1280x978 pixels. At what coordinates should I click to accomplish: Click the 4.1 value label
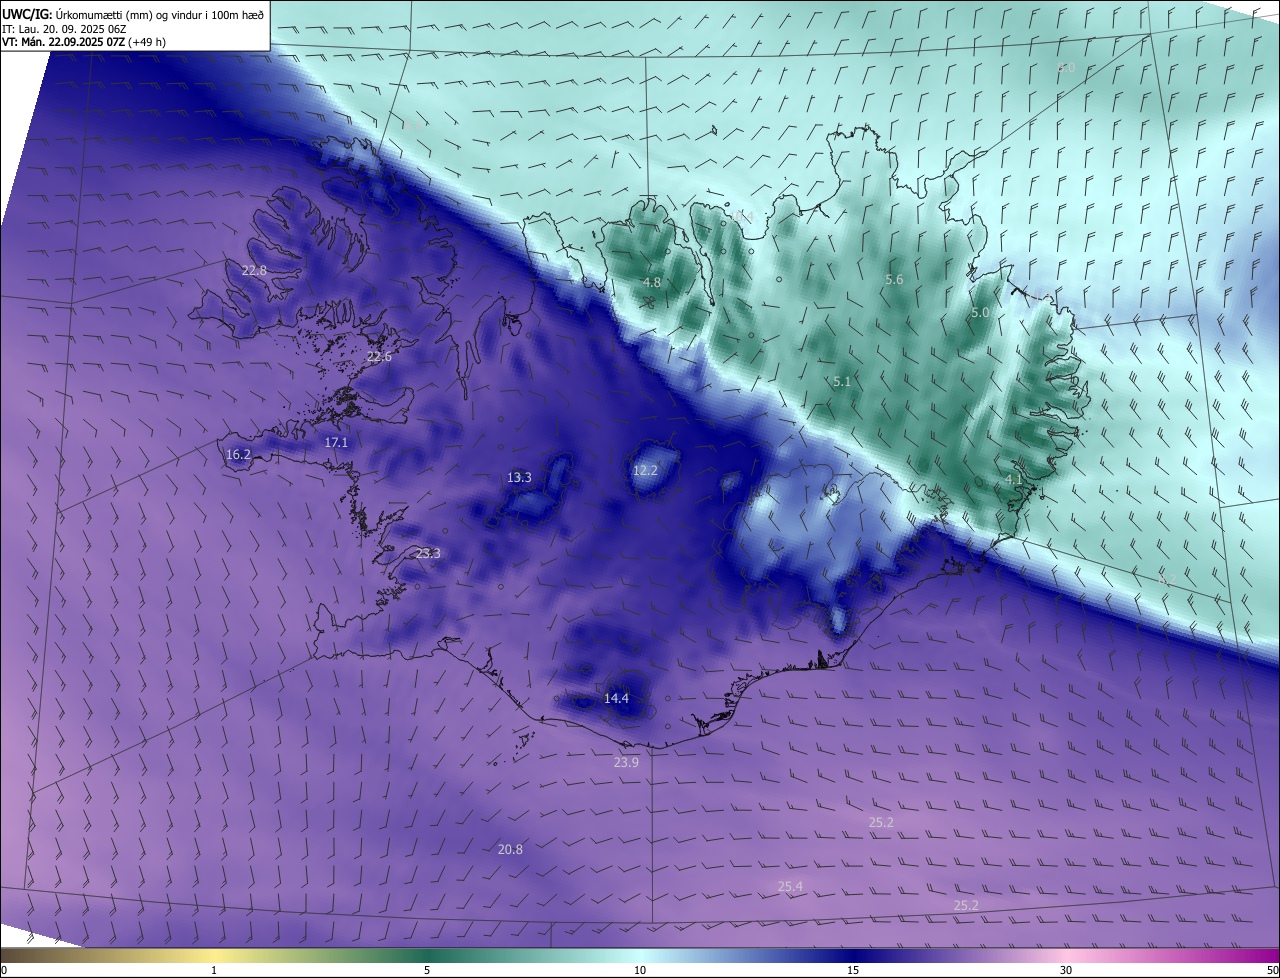point(1014,480)
